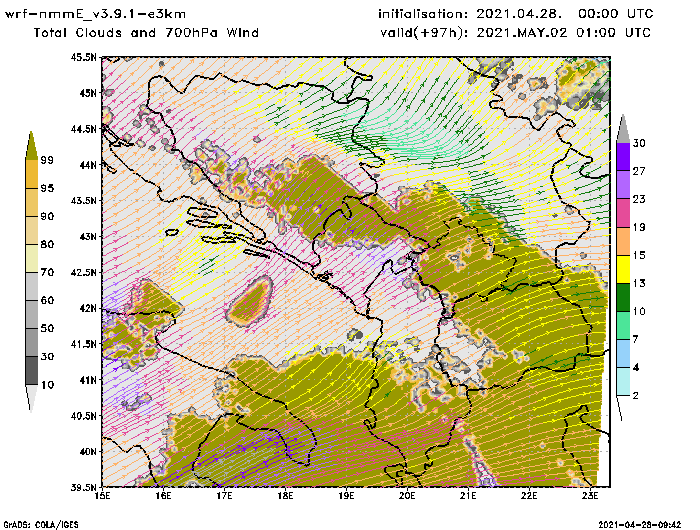Click the grey arrow atop the wind legend
Viewport: 700px width, 530px height.
pos(623,129)
